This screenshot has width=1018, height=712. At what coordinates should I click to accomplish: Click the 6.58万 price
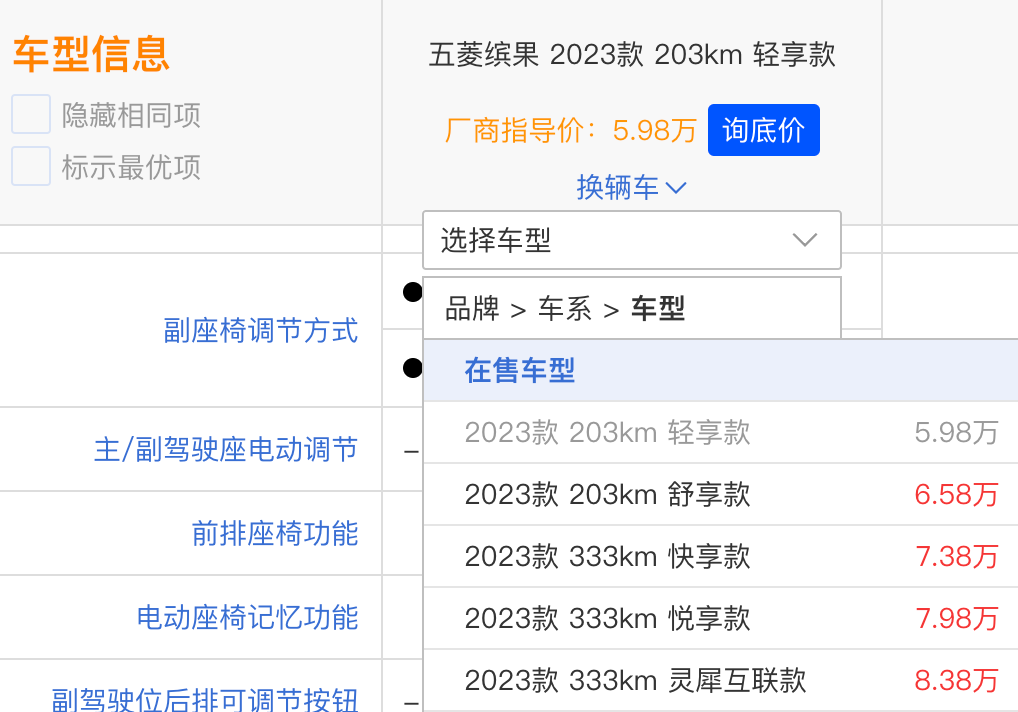coord(956,495)
